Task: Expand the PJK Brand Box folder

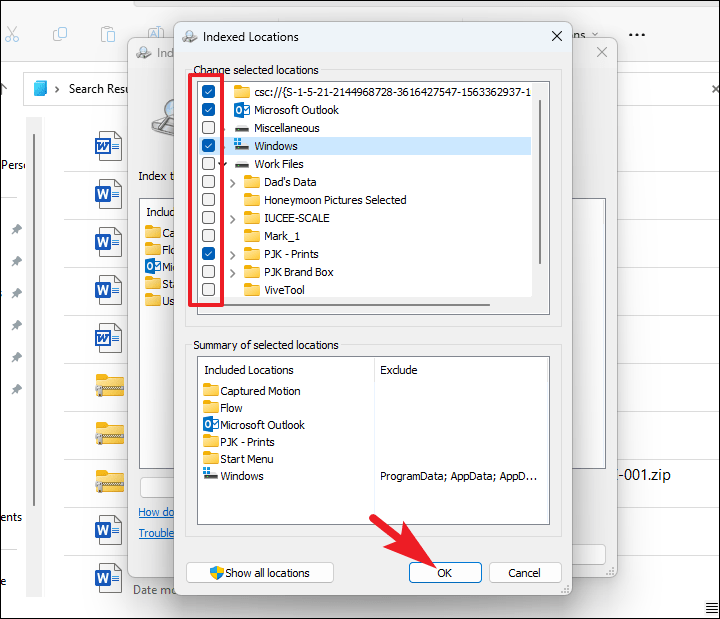Action: tap(232, 273)
